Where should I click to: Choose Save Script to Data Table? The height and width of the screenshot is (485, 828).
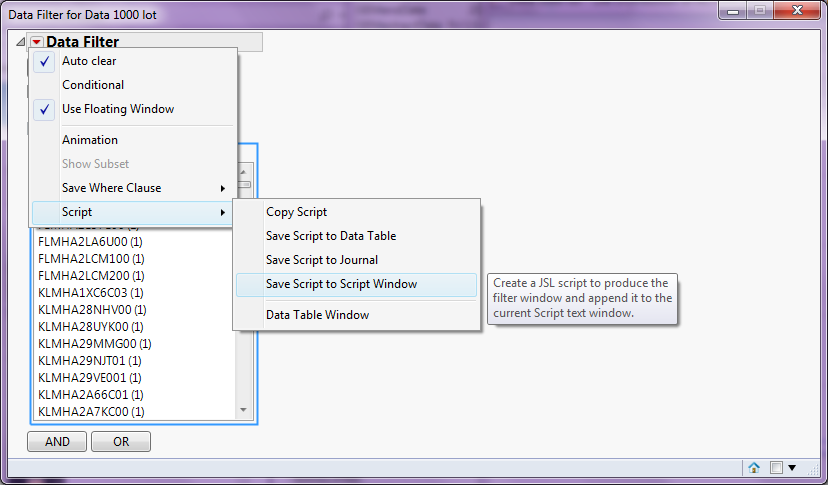point(356,236)
